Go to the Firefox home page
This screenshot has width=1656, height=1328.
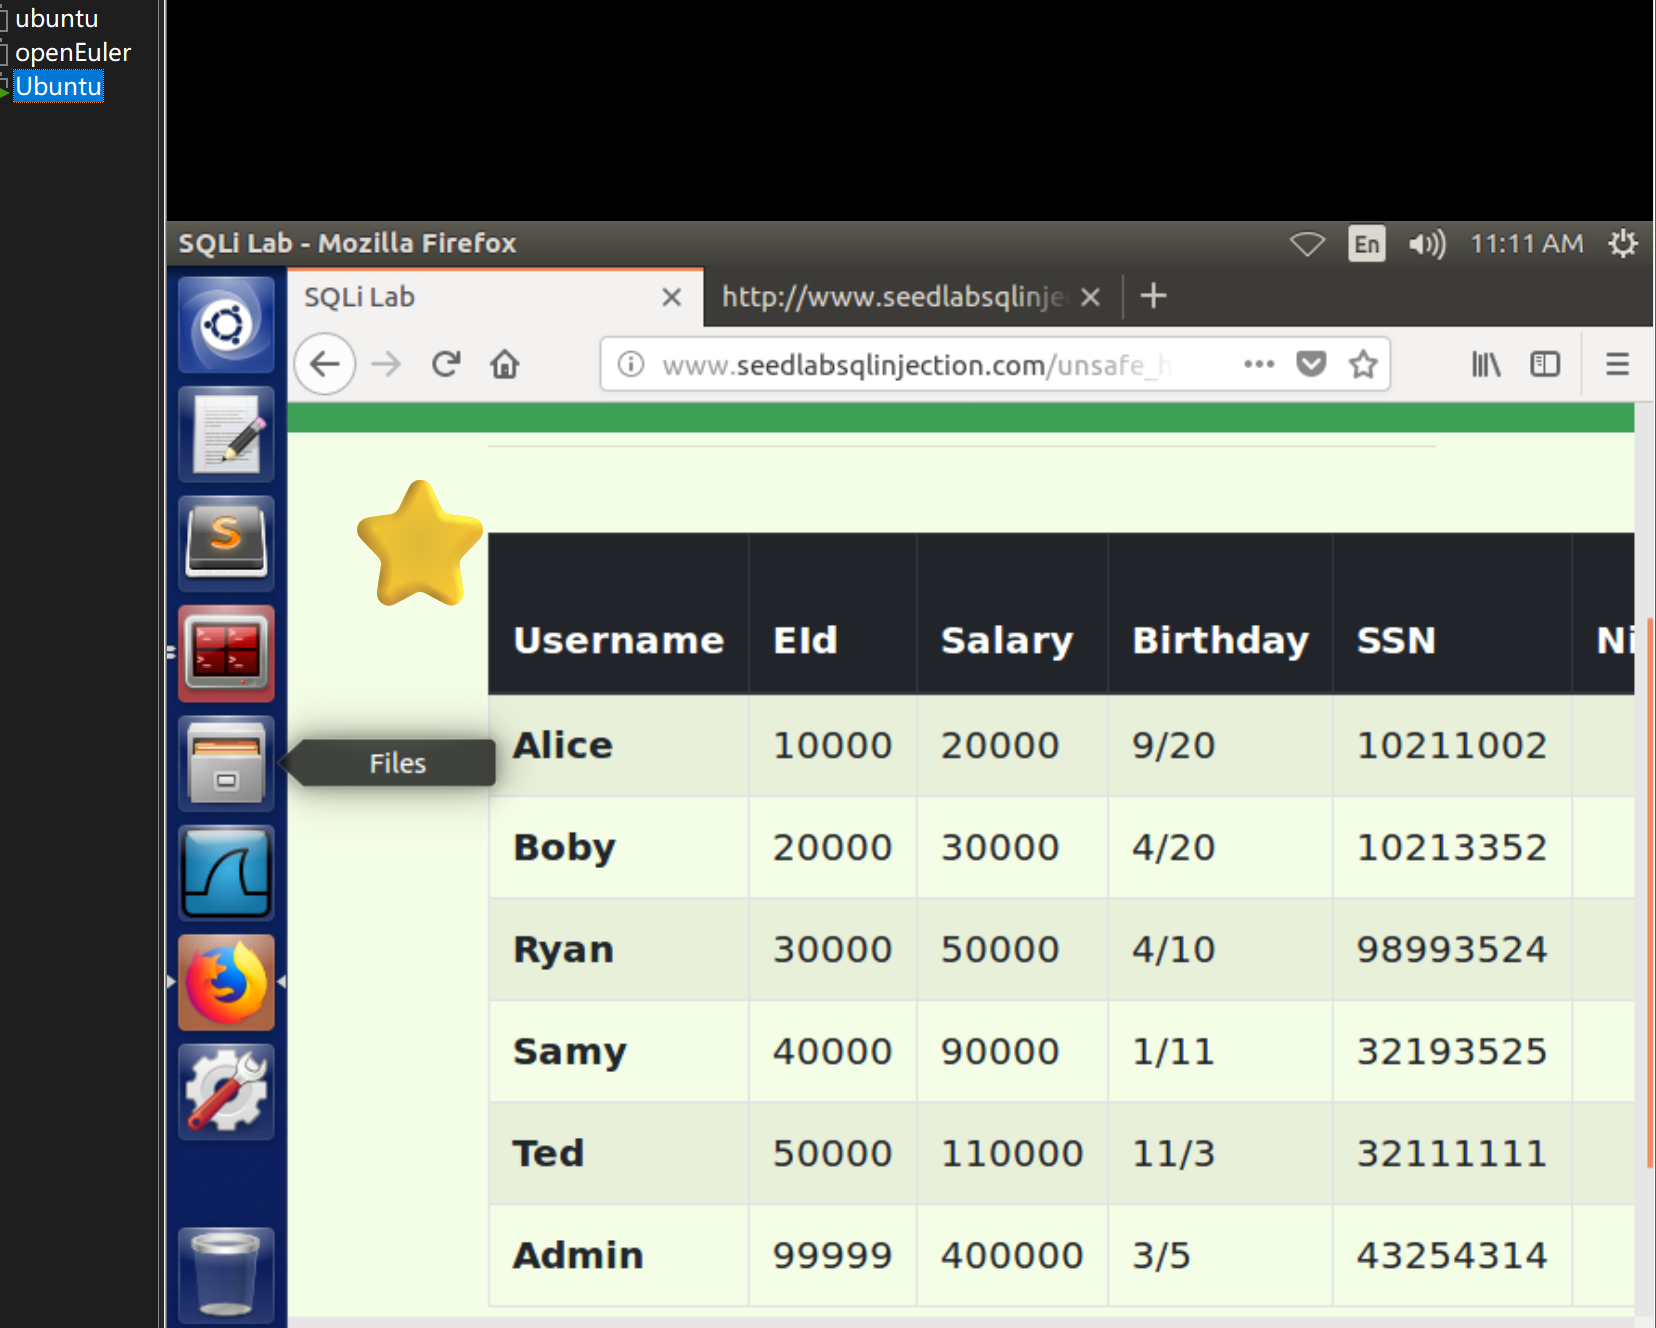click(x=505, y=364)
